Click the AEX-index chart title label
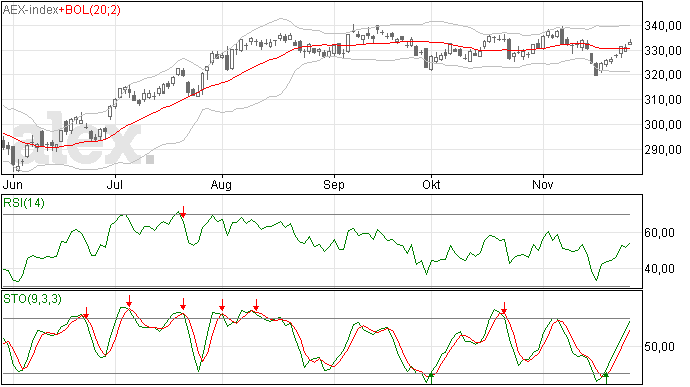690x387 pixels. coord(31,10)
